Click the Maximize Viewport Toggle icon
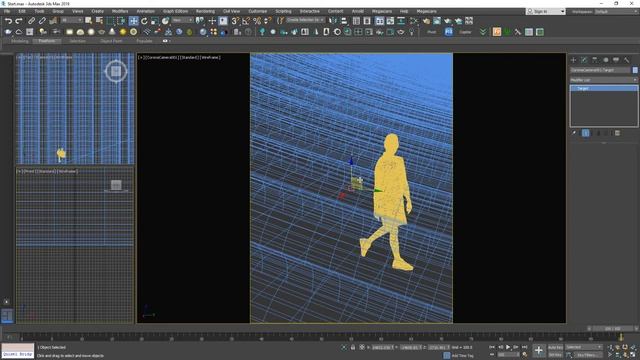This screenshot has height=360, width=640. [x=633, y=355]
